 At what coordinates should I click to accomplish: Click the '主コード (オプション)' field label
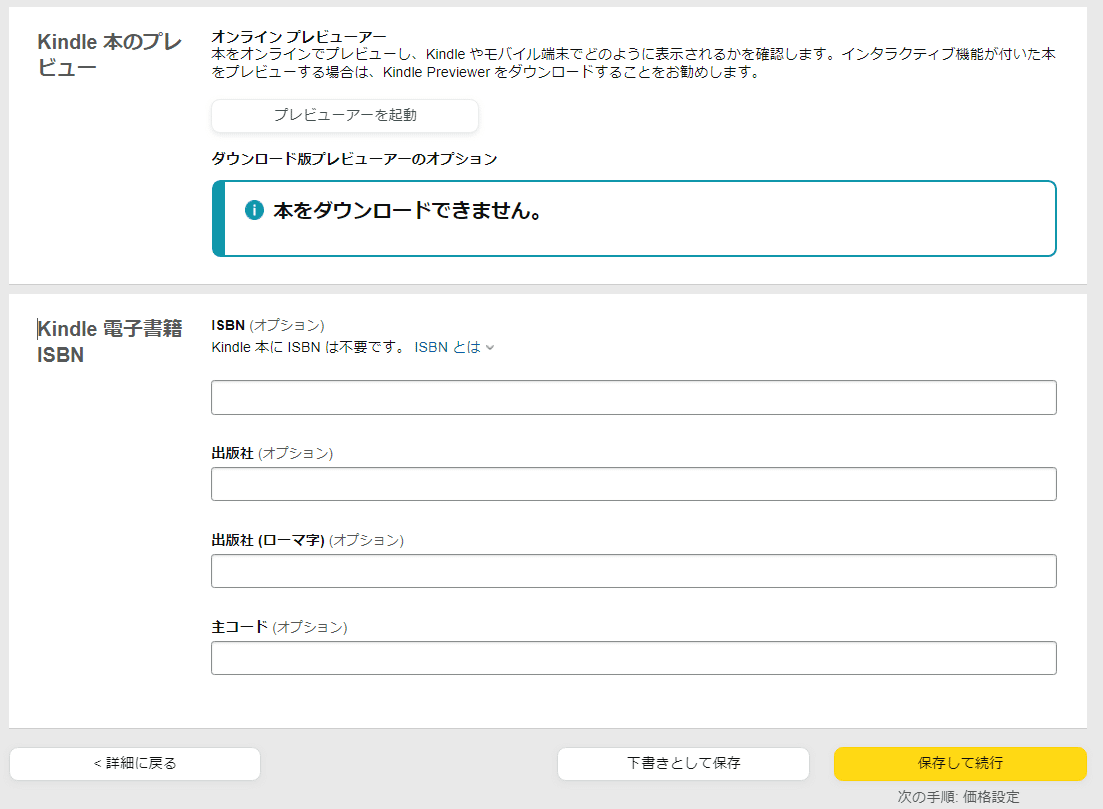click(x=279, y=627)
